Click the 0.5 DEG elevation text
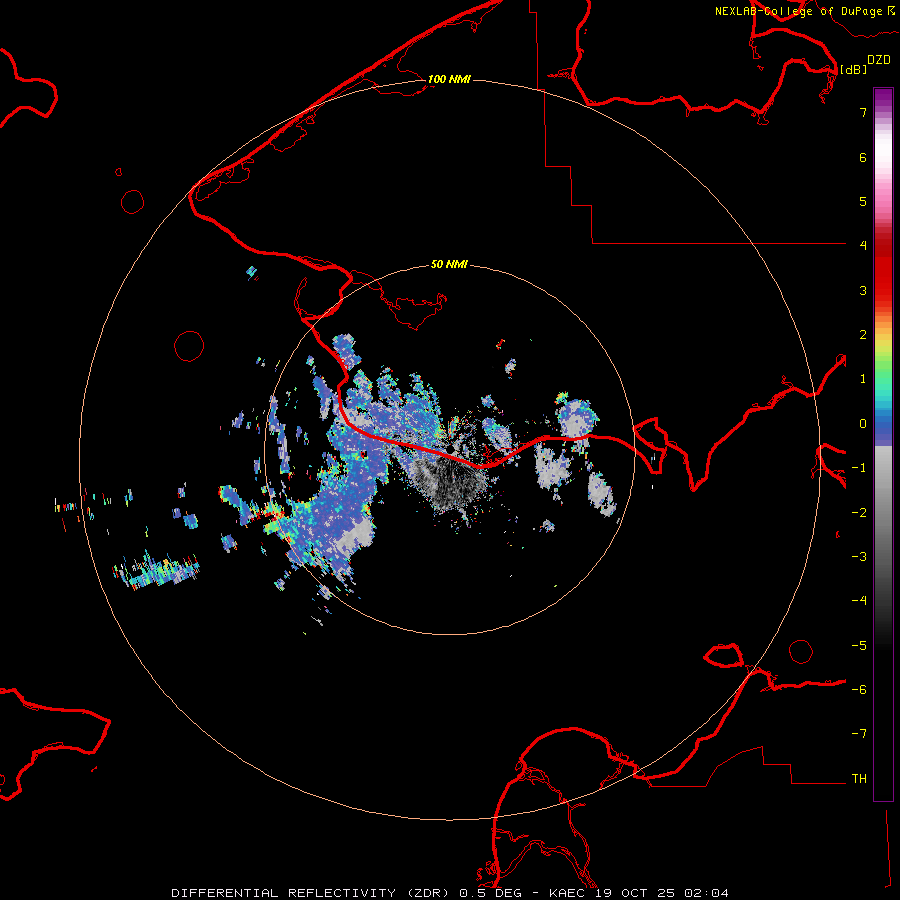This screenshot has width=900, height=900. (490, 893)
